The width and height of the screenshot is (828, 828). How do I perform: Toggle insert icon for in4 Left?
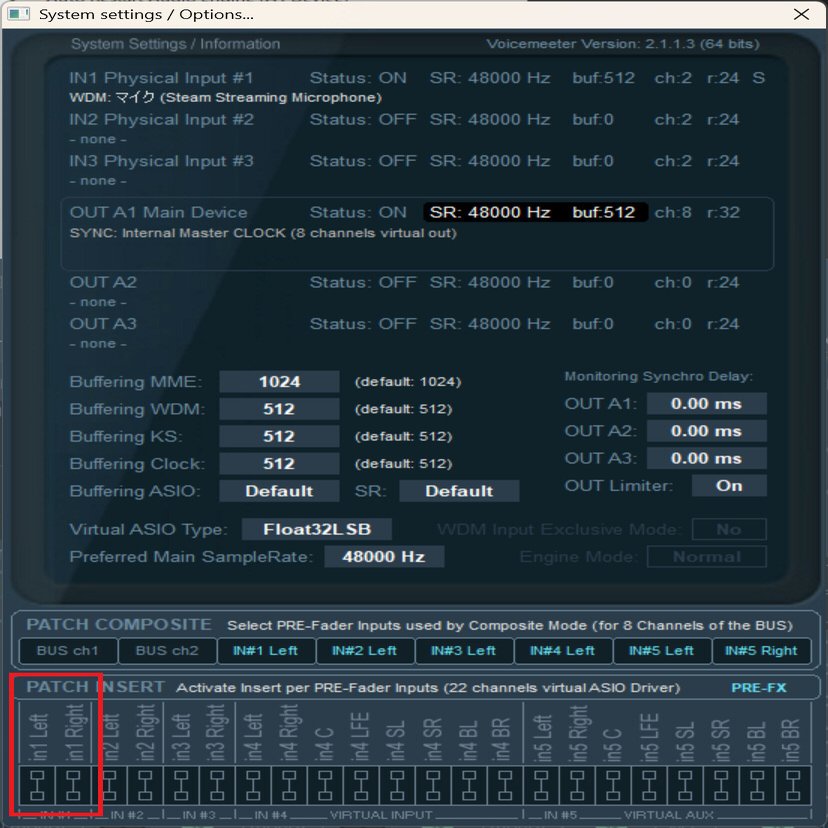pos(253,785)
